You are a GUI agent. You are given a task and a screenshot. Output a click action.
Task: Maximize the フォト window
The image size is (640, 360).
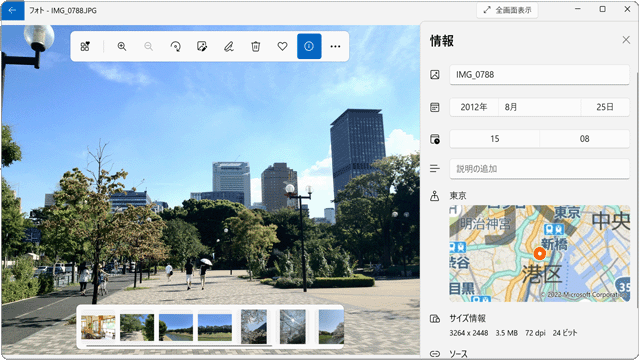(x=602, y=9)
